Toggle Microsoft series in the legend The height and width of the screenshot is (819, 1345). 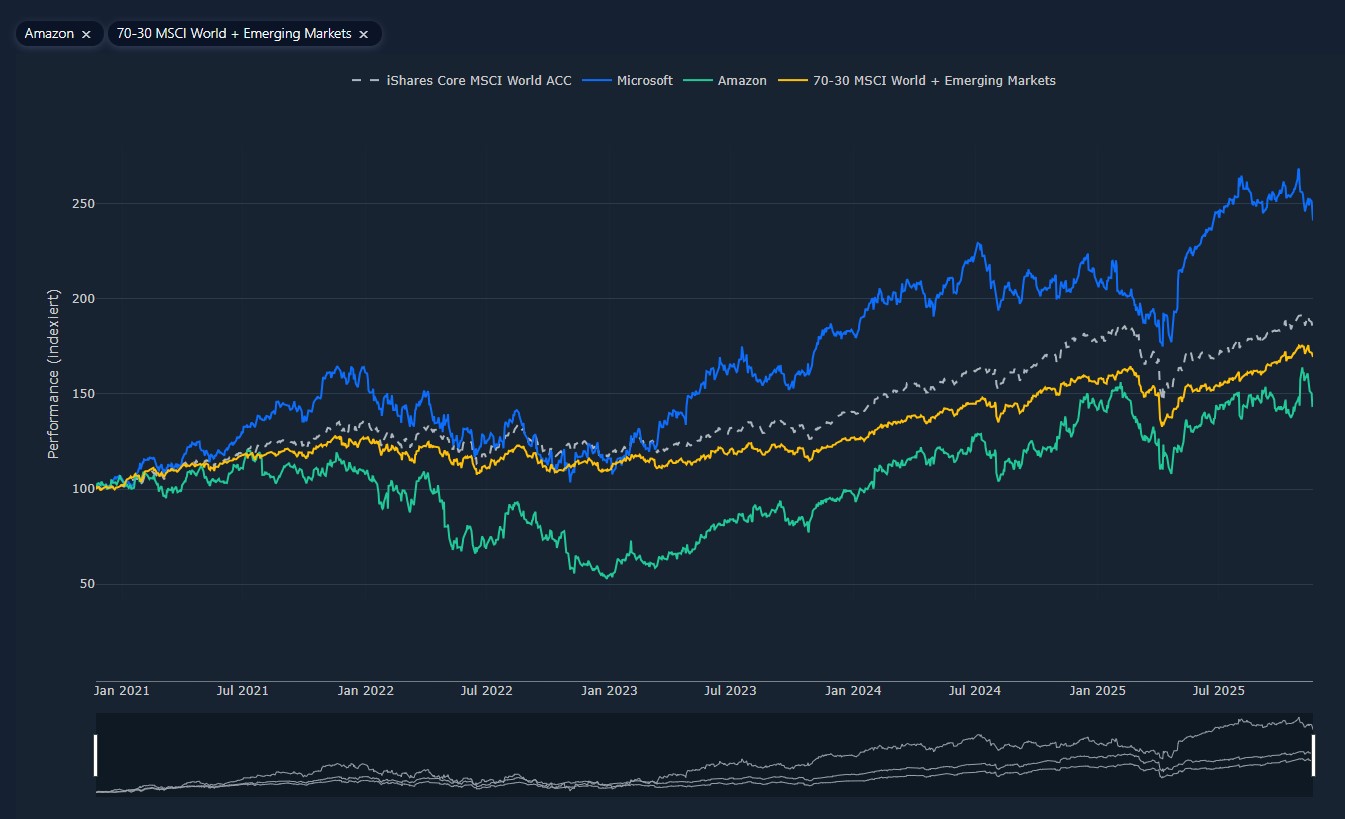click(628, 80)
